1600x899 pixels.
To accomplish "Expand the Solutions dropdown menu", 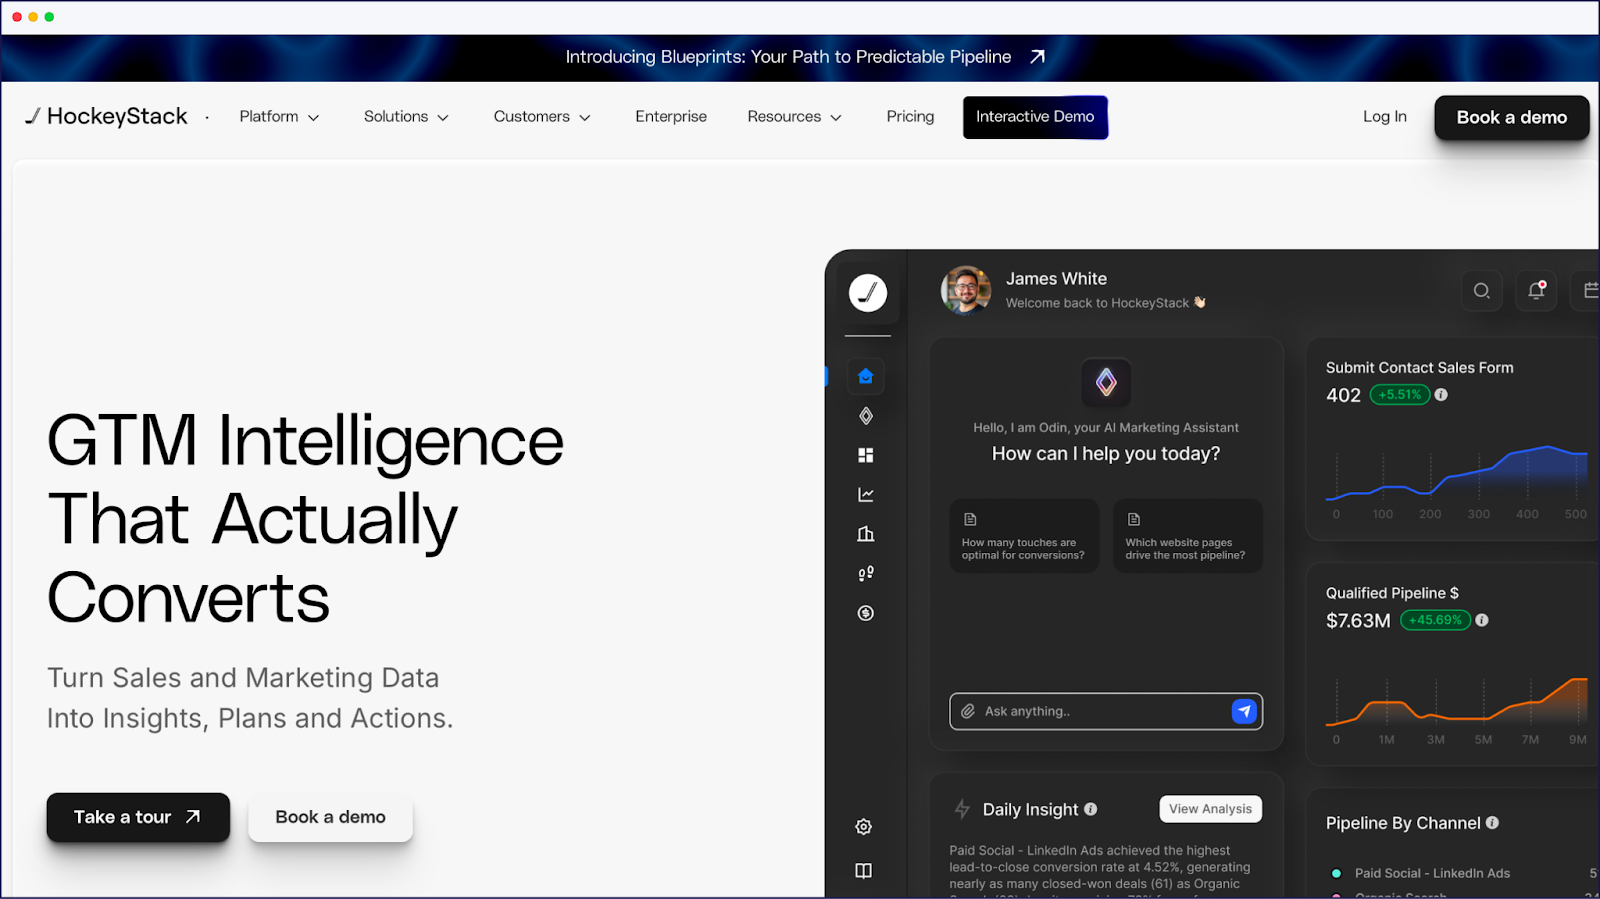I will [406, 117].
